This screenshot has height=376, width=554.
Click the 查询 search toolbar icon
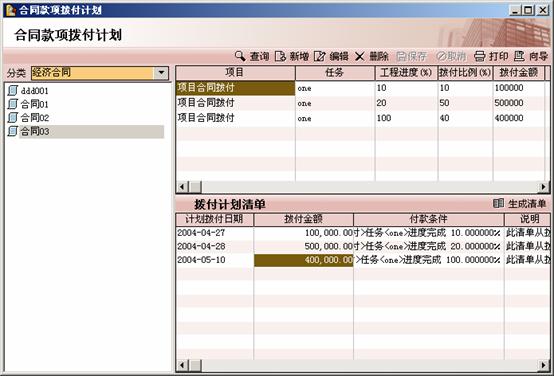[240, 56]
